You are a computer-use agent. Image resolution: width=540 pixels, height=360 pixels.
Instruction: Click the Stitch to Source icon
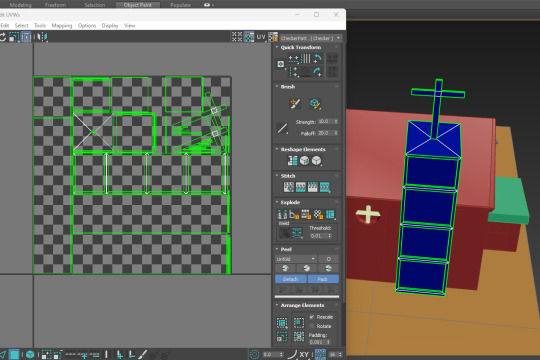[x=312, y=187]
